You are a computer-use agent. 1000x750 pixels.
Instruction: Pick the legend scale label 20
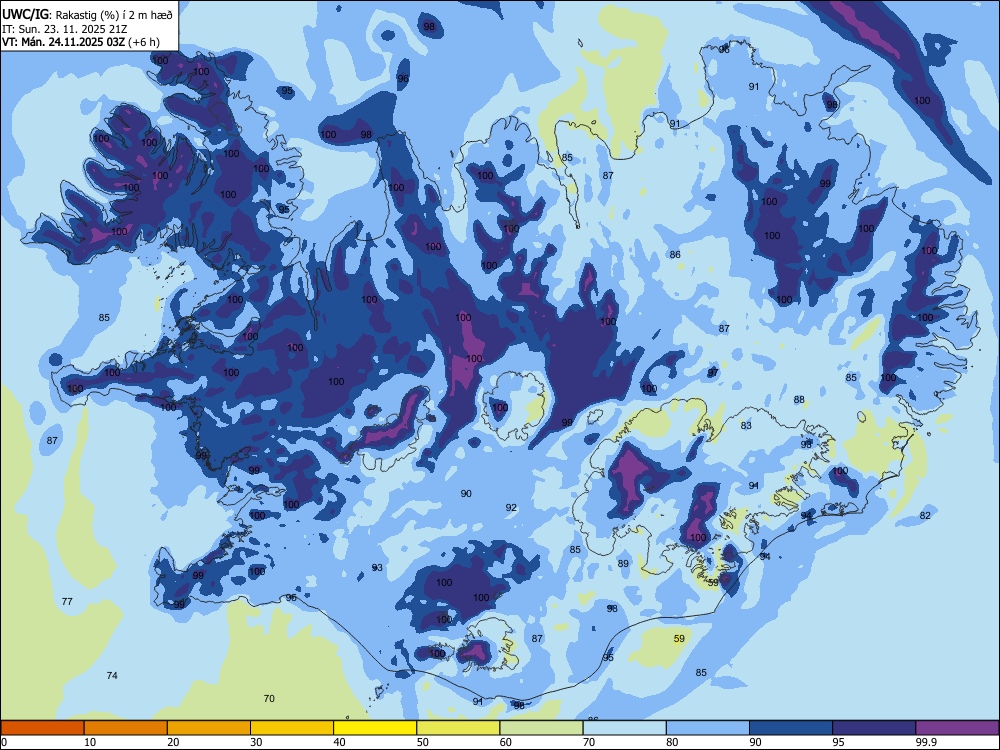pos(173,742)
